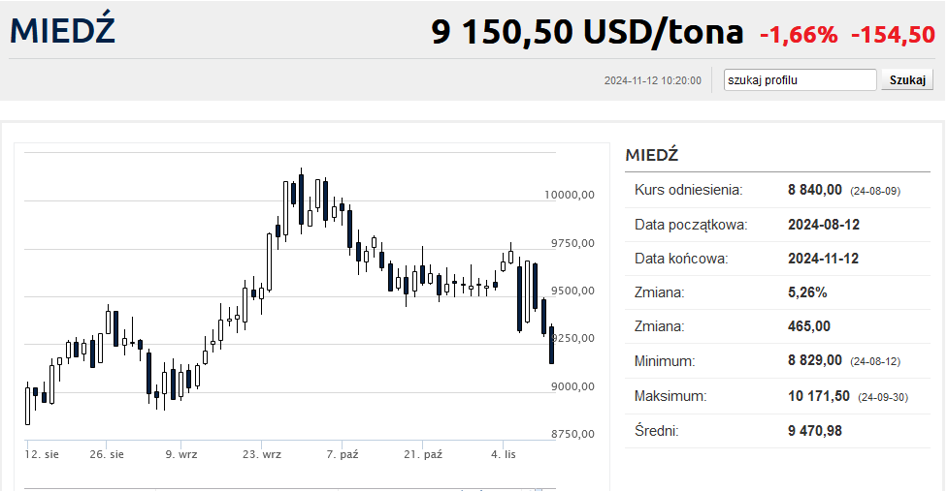
Task: Click the Maksimum value 10 171,50
Action: click(819, 396)
